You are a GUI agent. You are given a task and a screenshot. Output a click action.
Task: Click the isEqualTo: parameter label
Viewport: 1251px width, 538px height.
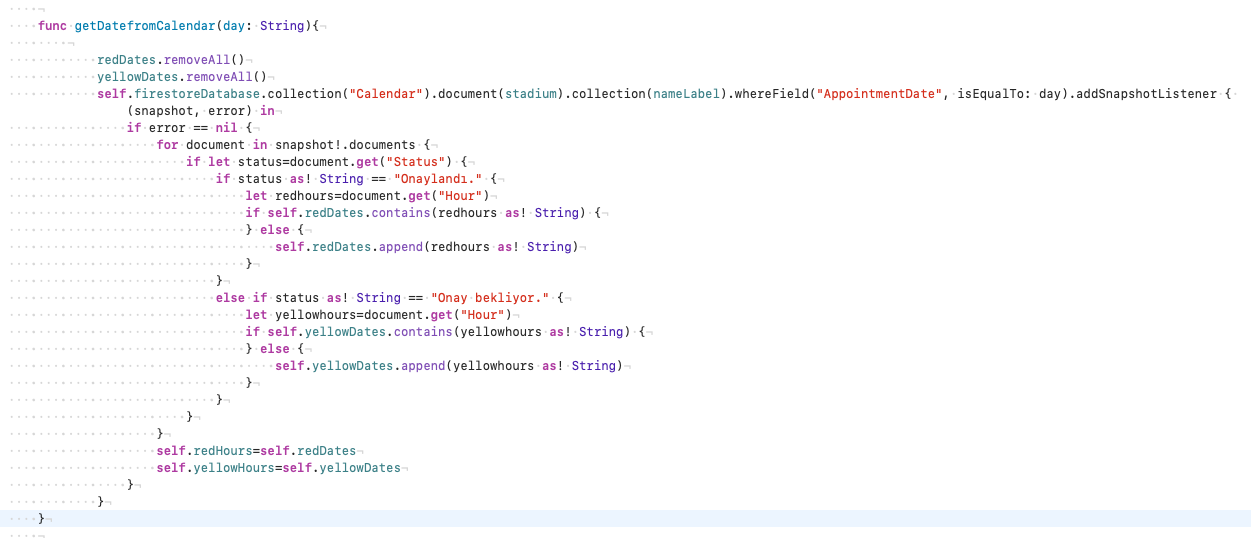click(x=993, y=93)
